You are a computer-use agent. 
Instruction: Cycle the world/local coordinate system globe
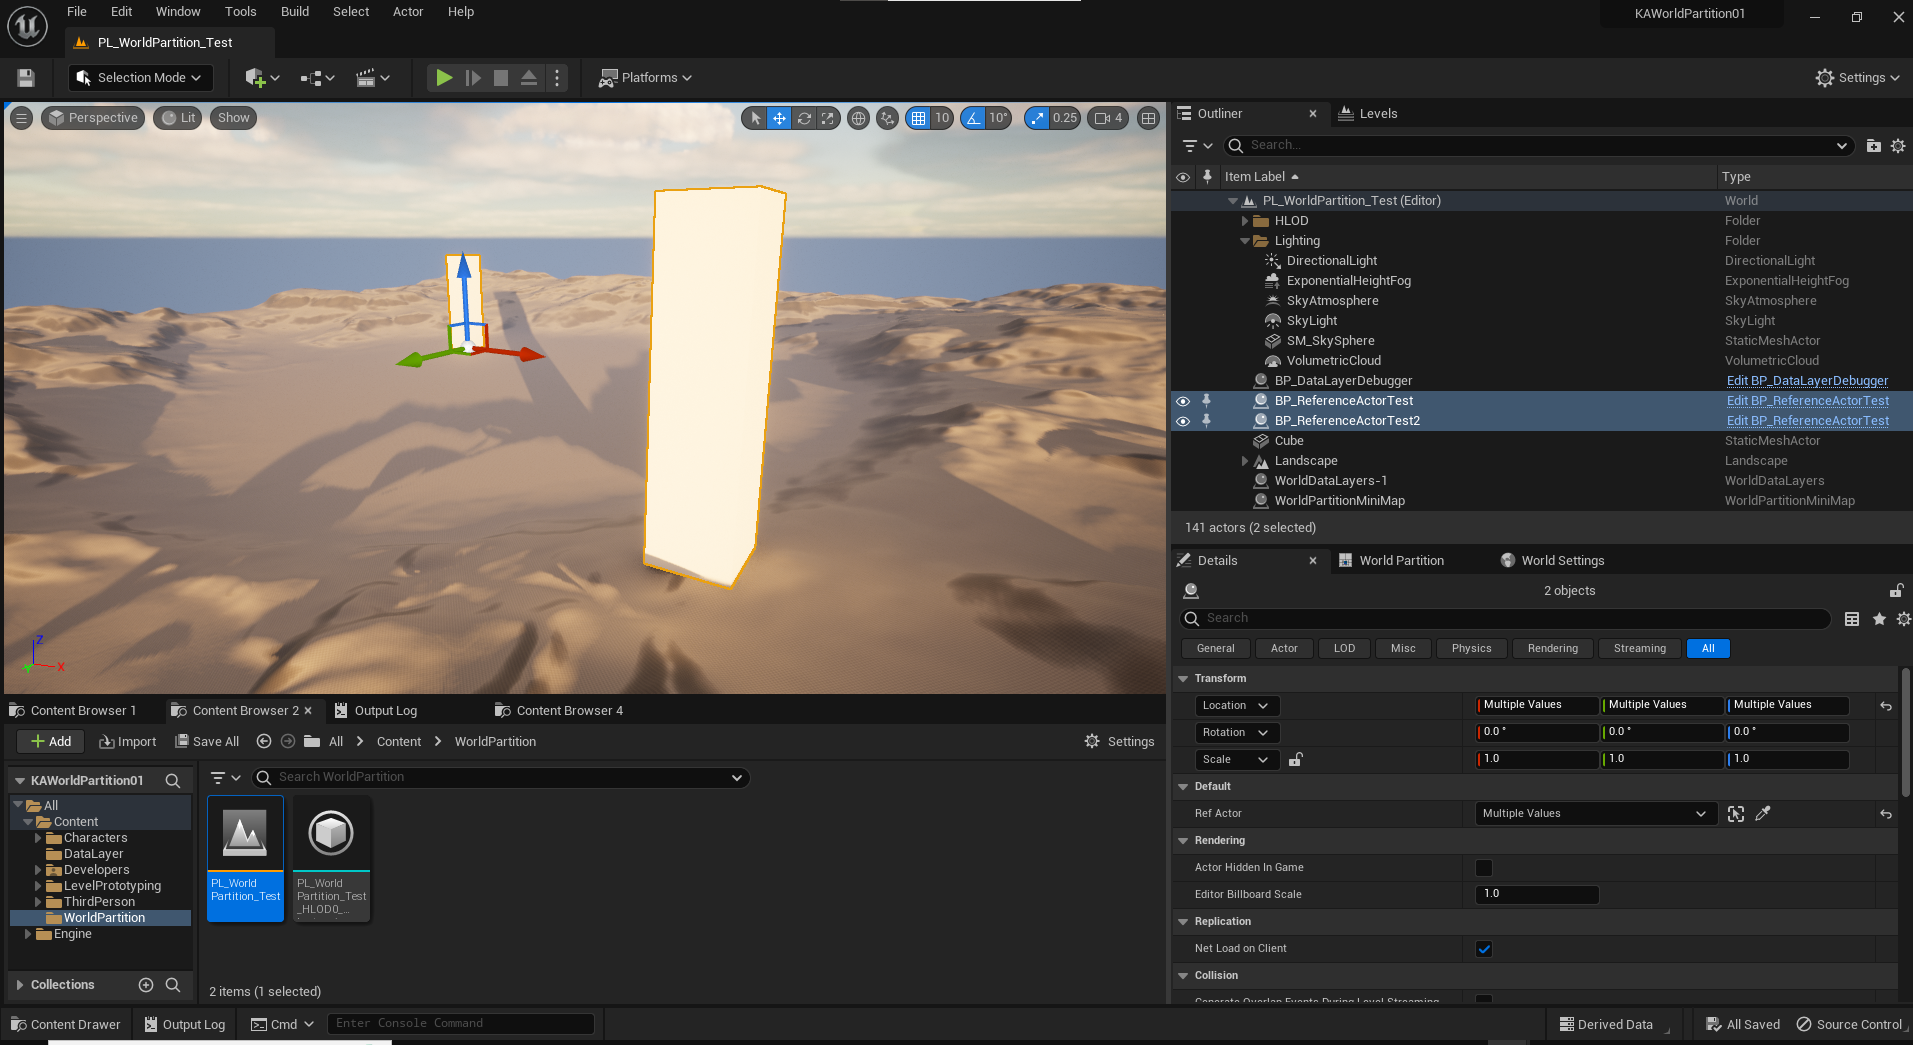coord(858,118)
